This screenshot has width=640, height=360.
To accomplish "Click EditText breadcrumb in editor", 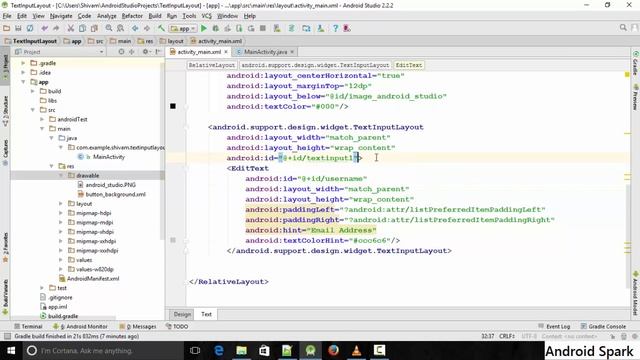I will coord(409,65).
